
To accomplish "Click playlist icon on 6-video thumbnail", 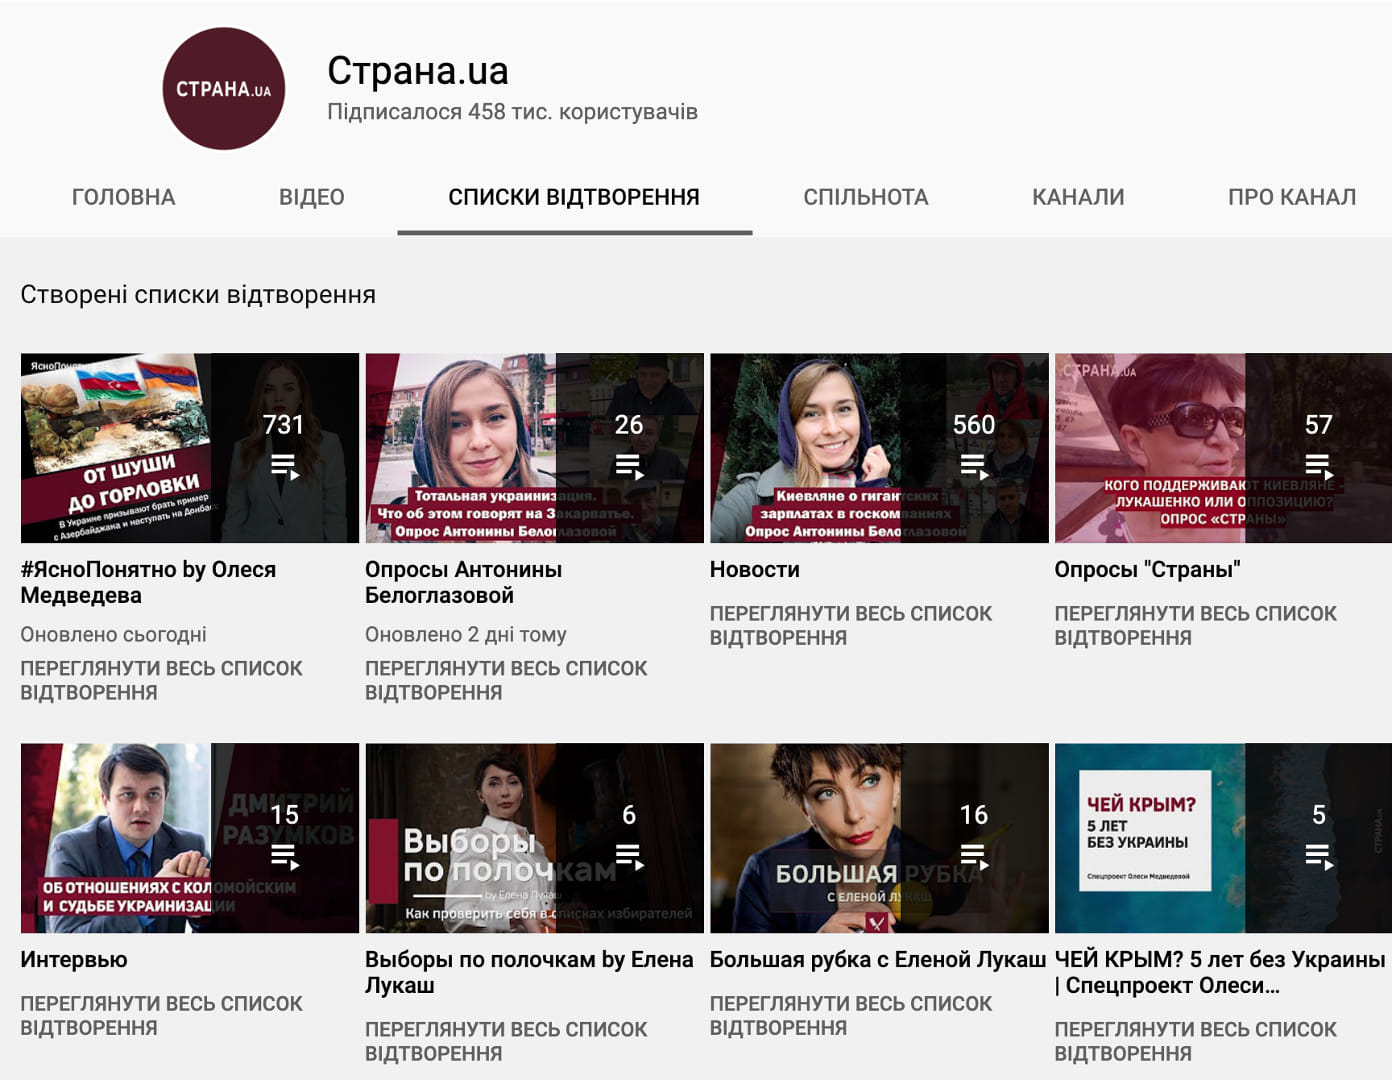I will (x=629, y=856).
